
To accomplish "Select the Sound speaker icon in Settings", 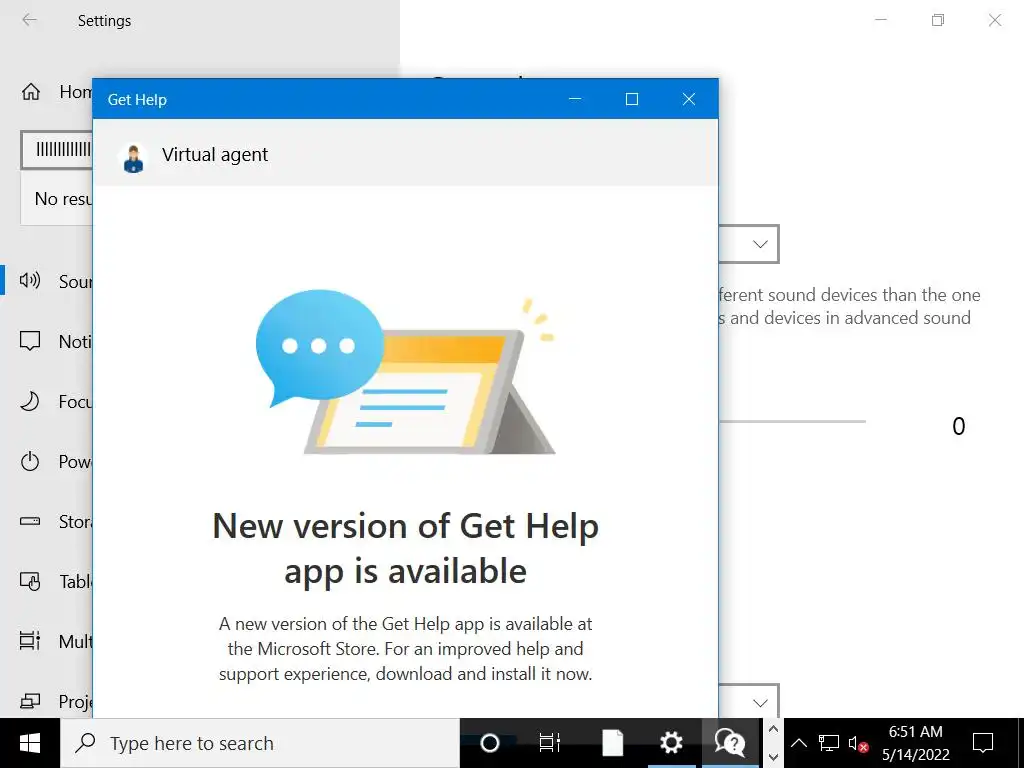I will [x=30, y=281].
